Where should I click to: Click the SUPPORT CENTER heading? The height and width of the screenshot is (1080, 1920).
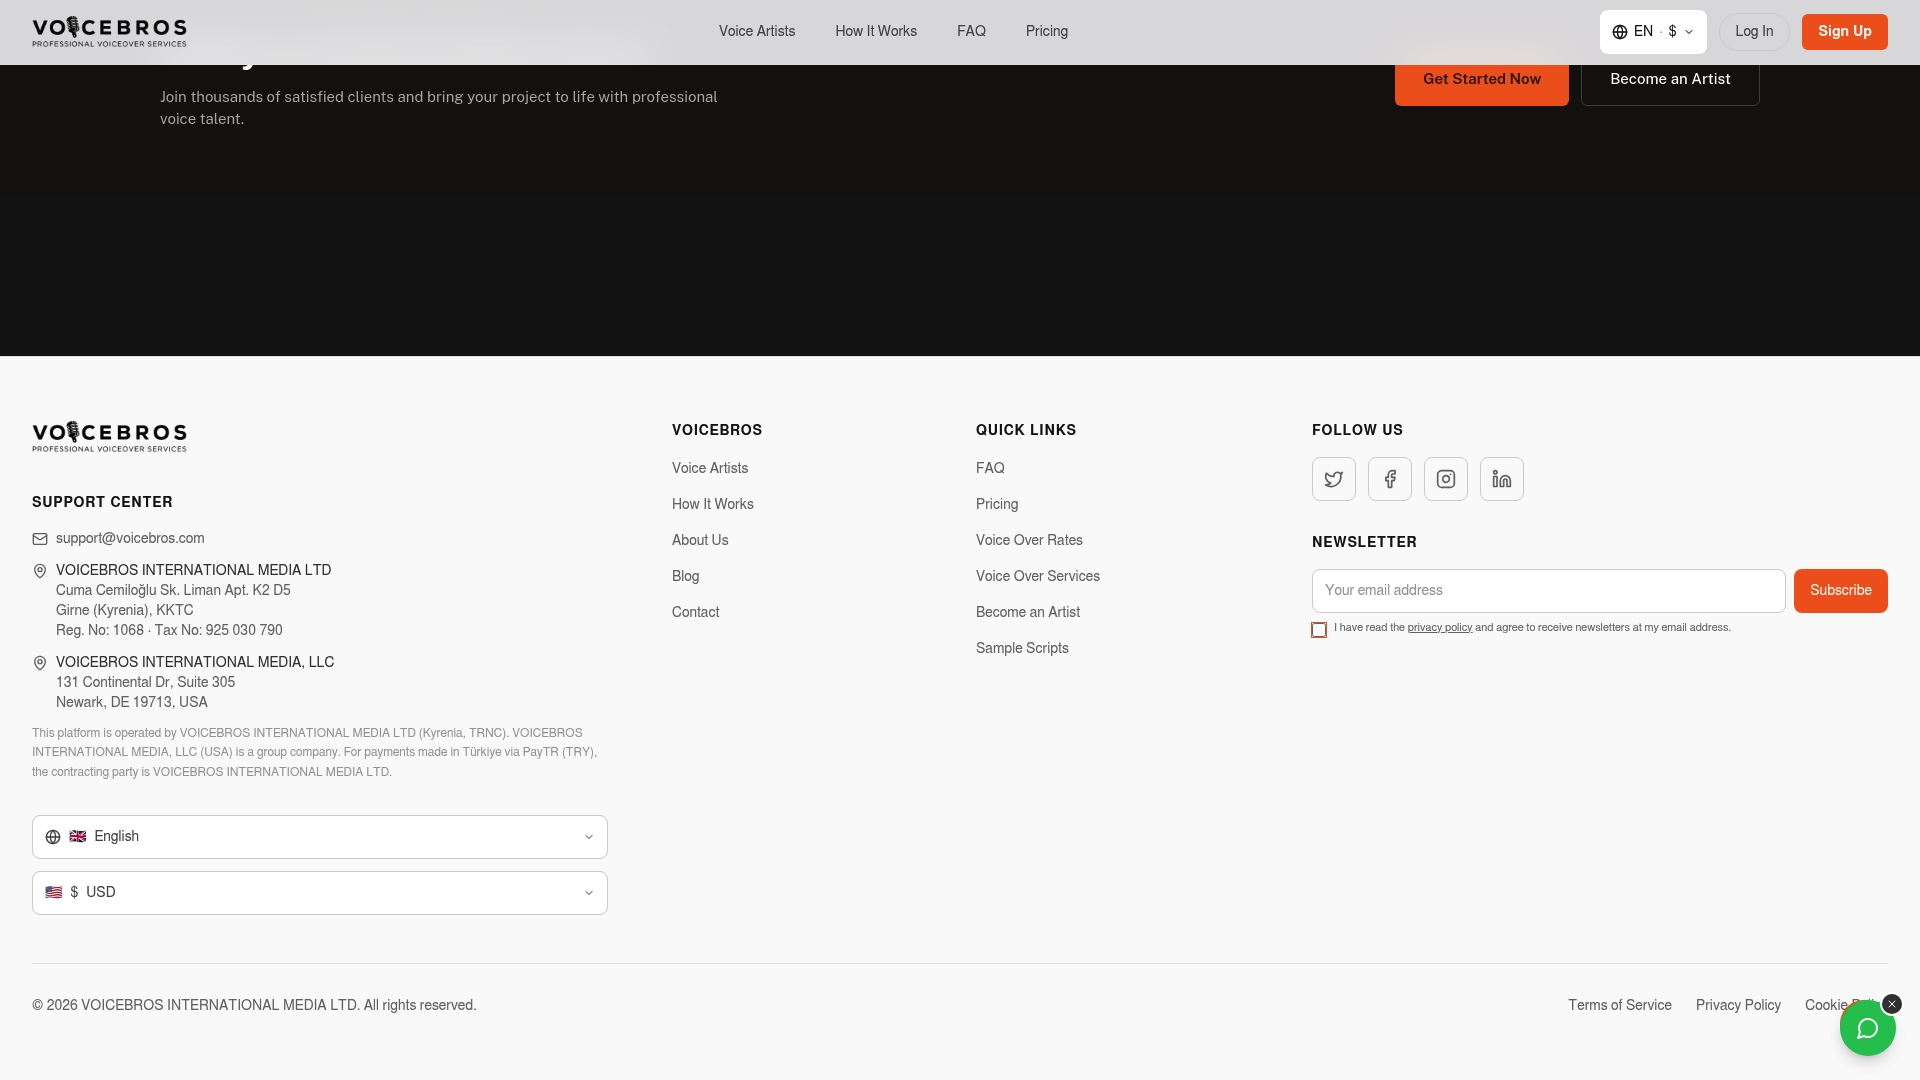tap(102, 502)
